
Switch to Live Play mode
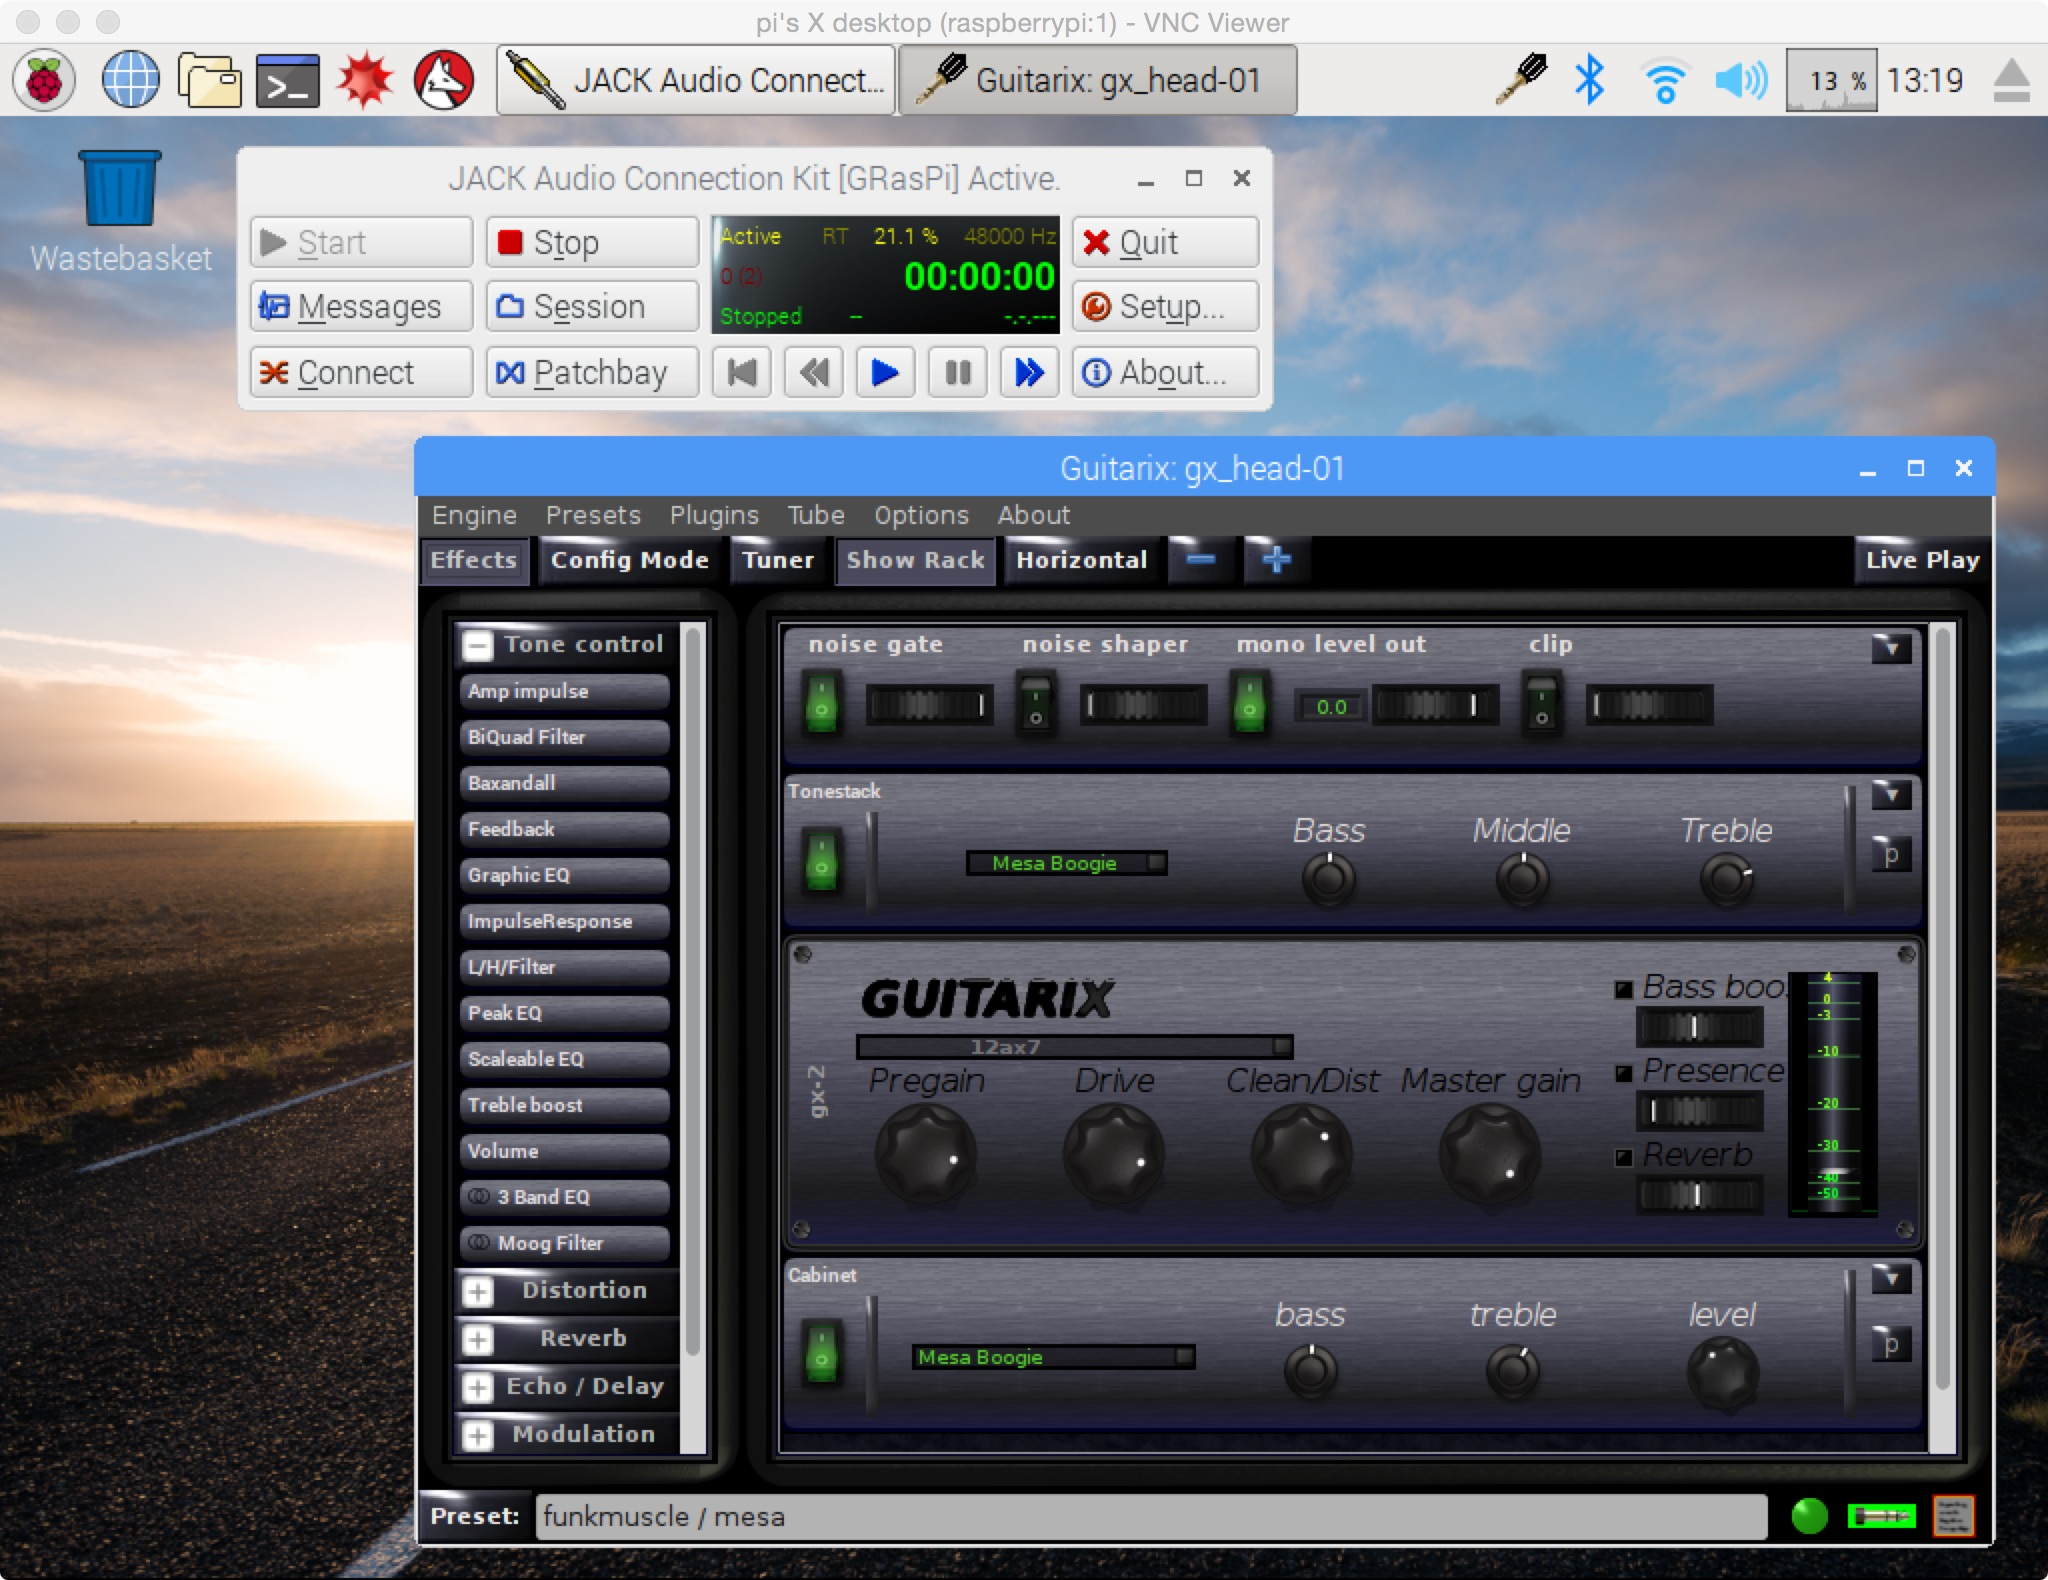[1922, 560]
